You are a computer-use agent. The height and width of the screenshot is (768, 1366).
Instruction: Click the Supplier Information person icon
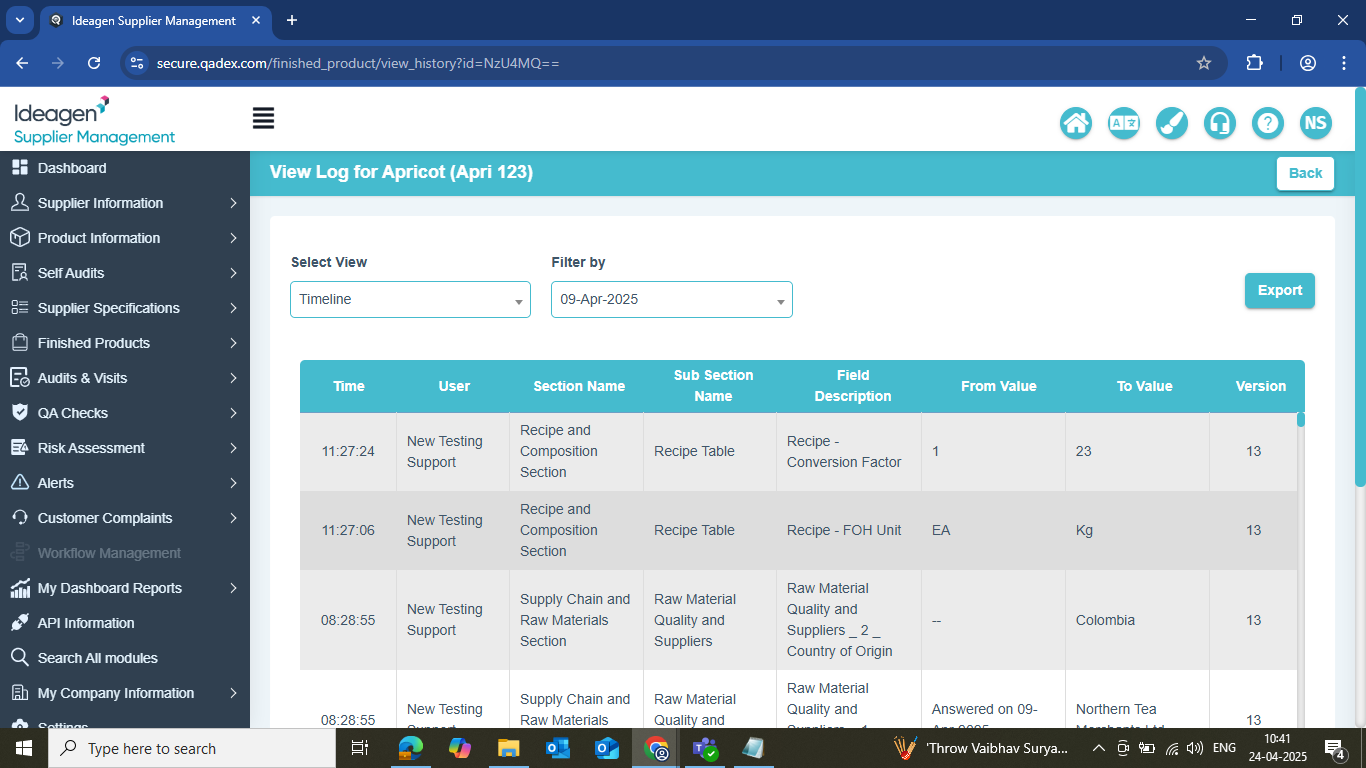click(19, 203)
